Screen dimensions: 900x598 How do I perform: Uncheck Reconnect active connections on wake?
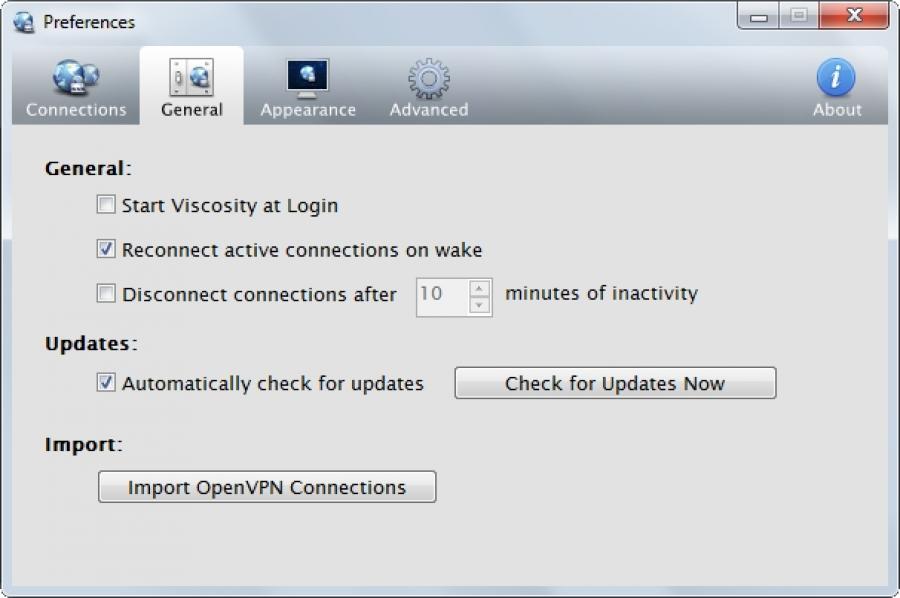pyautogui.click(x=106, y=248)
